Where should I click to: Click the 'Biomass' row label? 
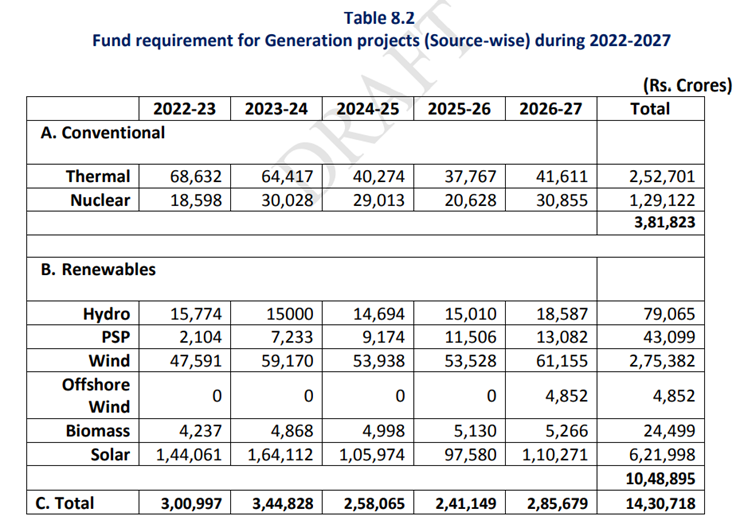pos(98,431)
